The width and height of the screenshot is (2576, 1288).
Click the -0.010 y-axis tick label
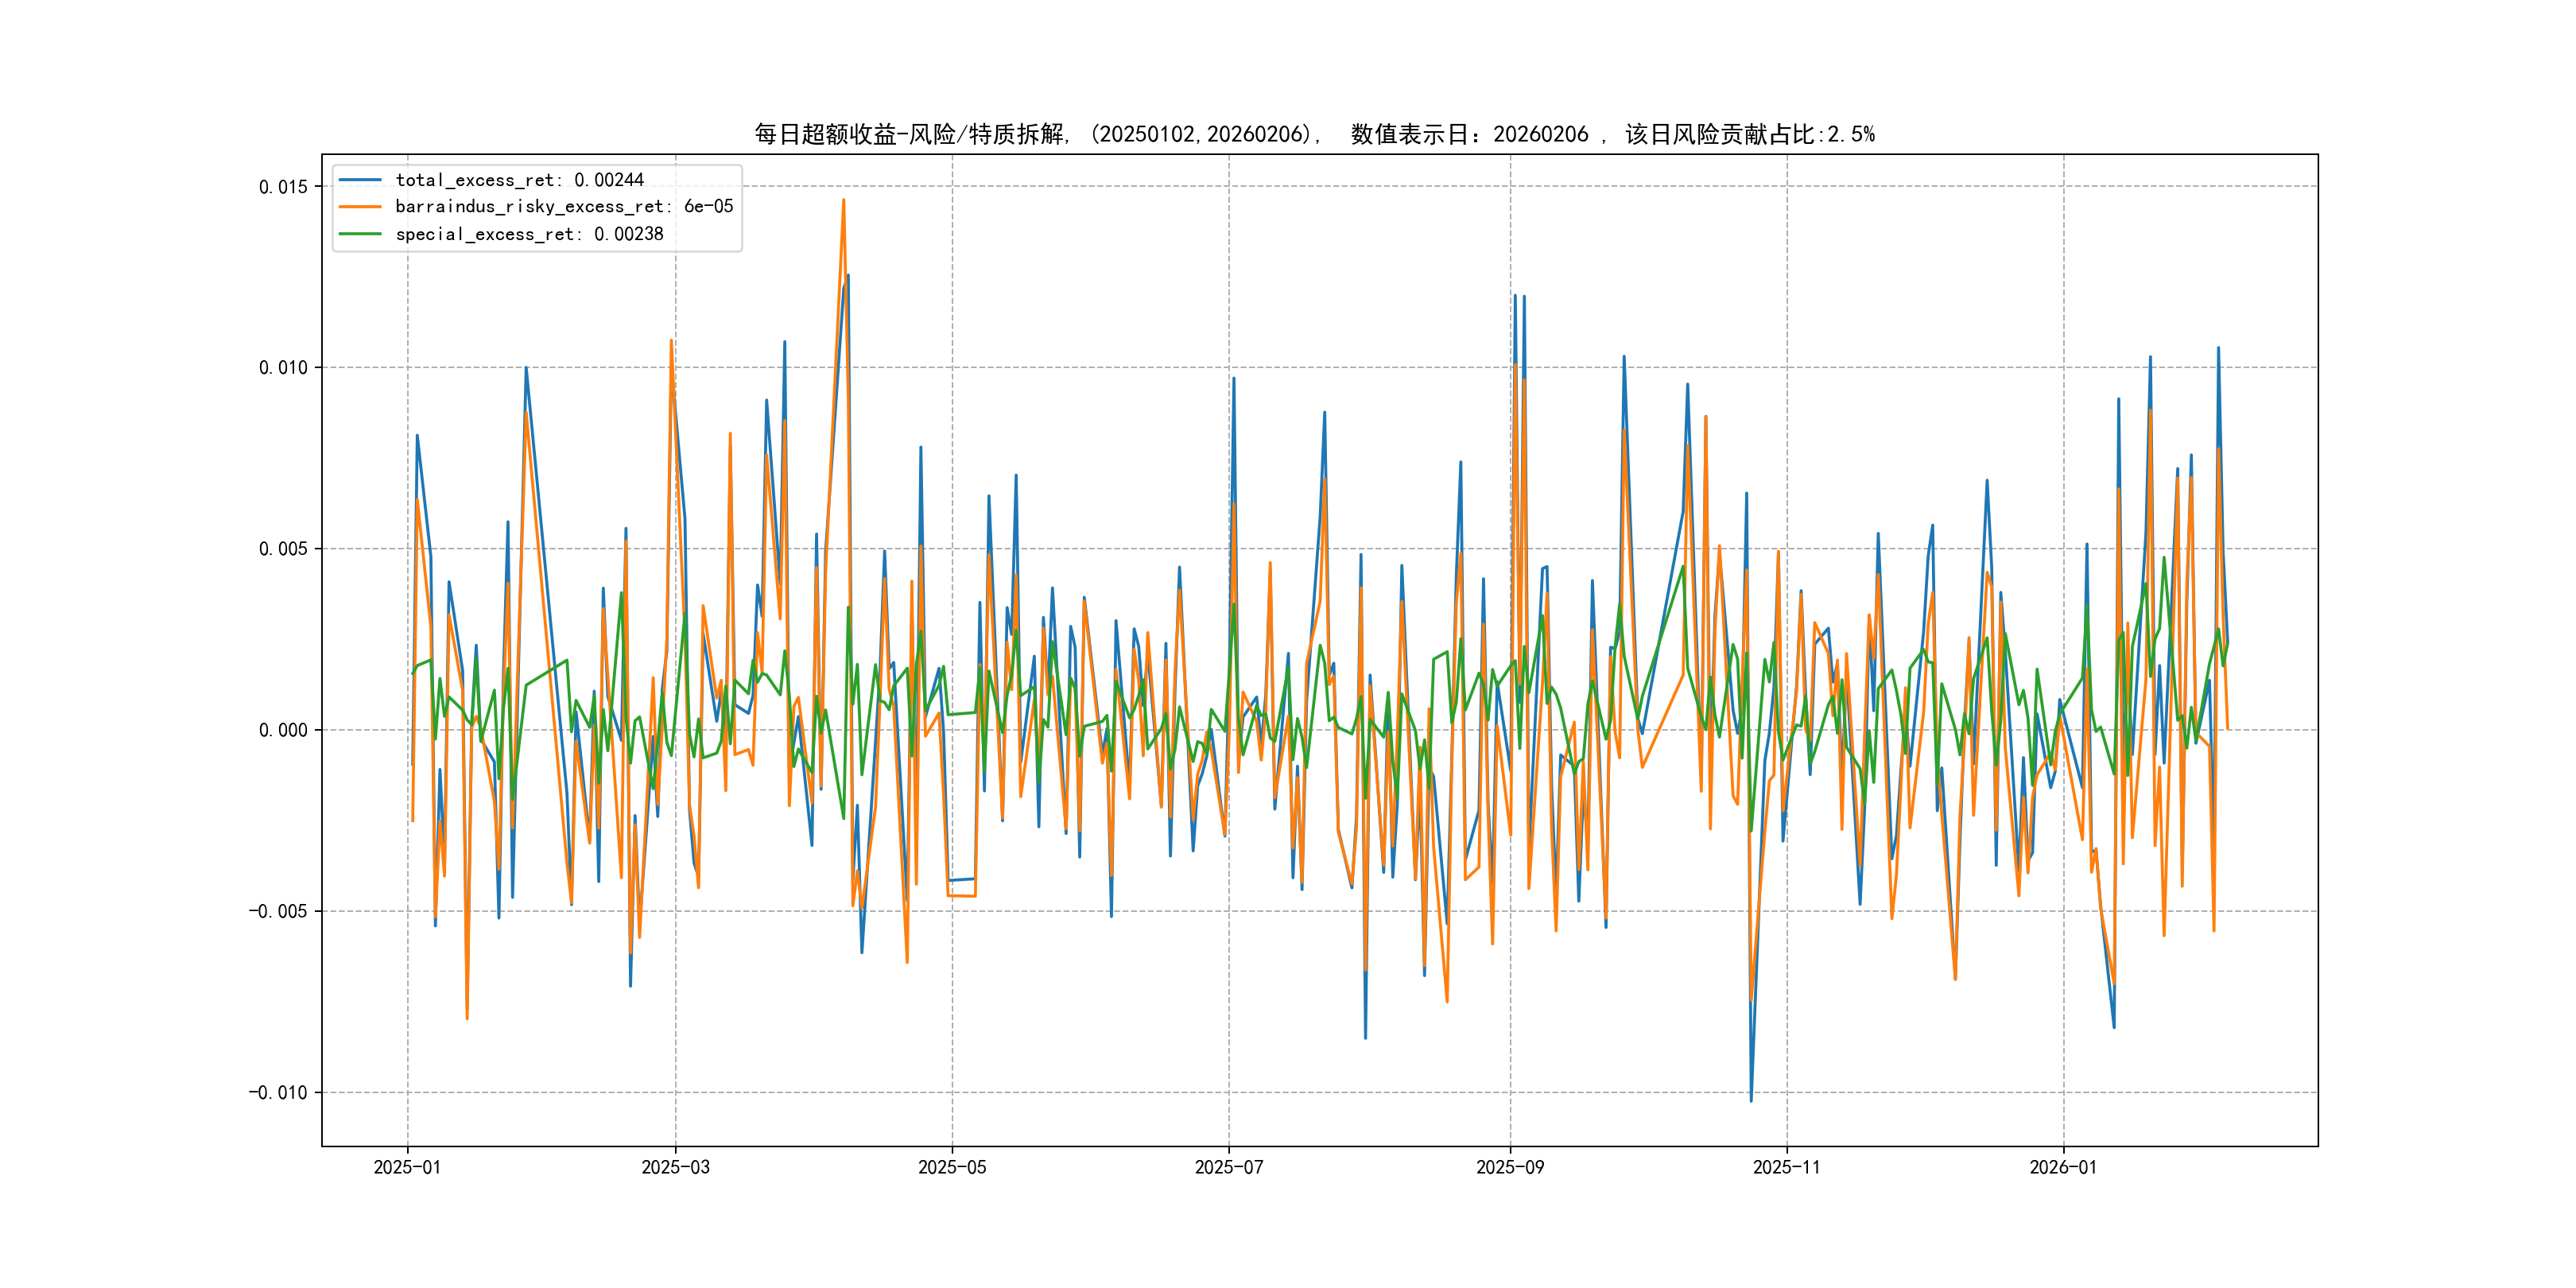[278, 1092]
